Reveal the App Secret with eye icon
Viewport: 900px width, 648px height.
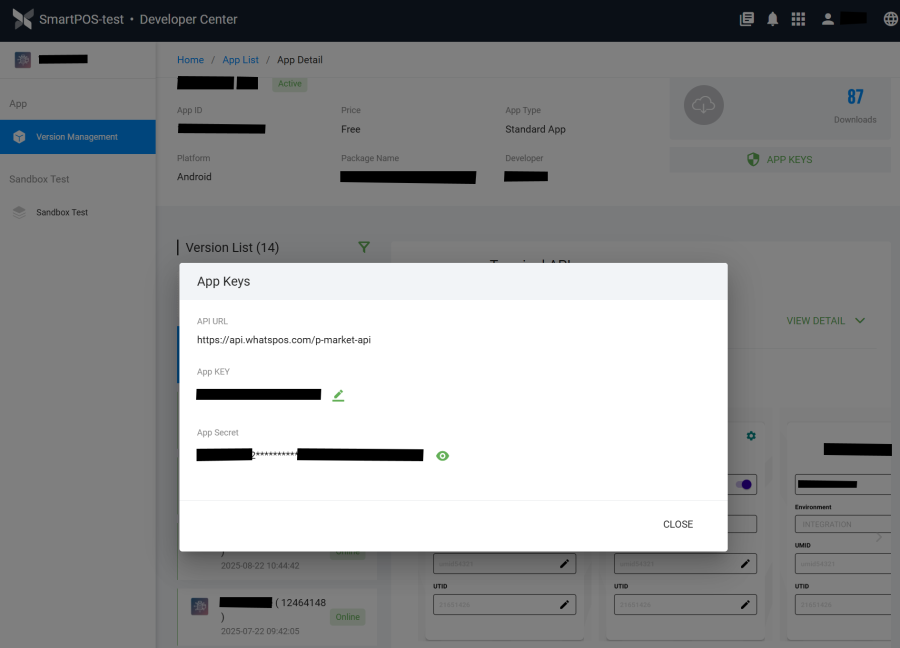(442, 456)
